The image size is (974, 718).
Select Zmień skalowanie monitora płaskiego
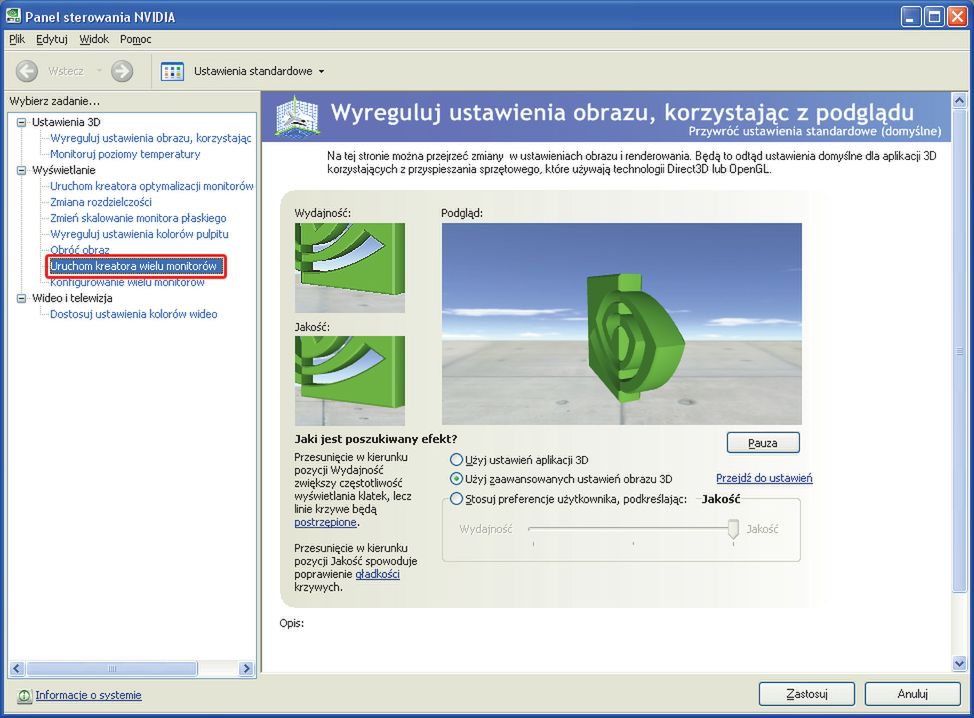138,218
